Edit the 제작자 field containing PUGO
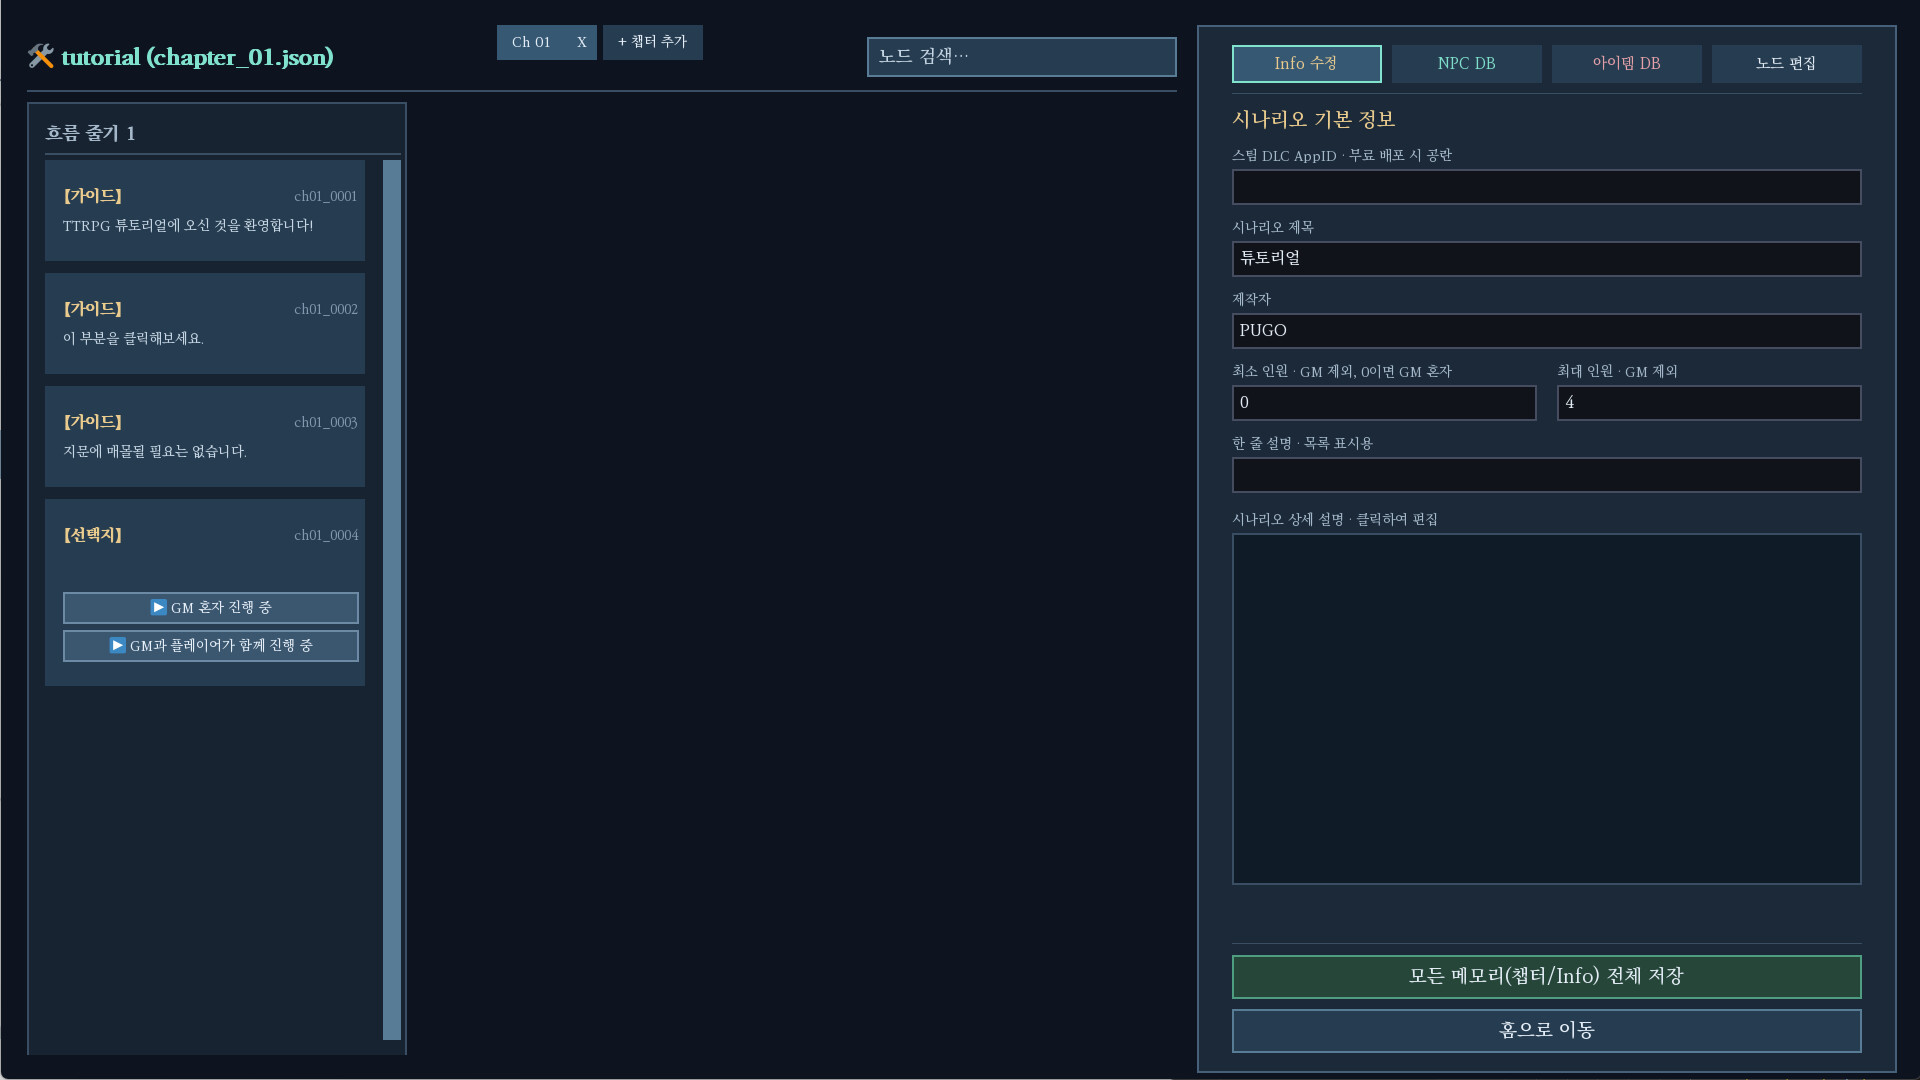1920x1080 pixels. pos(1546,331)
